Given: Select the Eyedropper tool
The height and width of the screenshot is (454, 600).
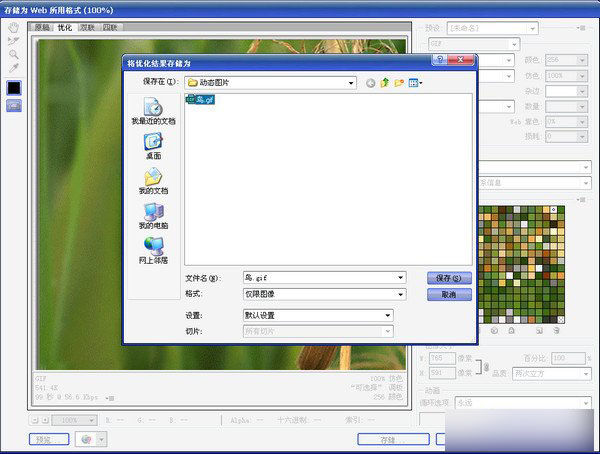Looking at the screenshot, I should click(13, 67).
